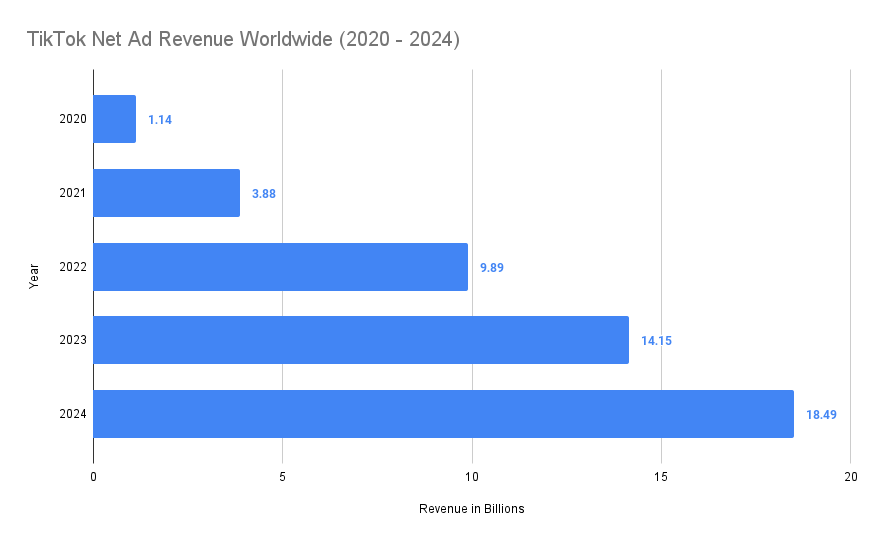Viewport: 878px width, 543px height.
Task: Click the 9.89 data label
Action: (492, 267)
